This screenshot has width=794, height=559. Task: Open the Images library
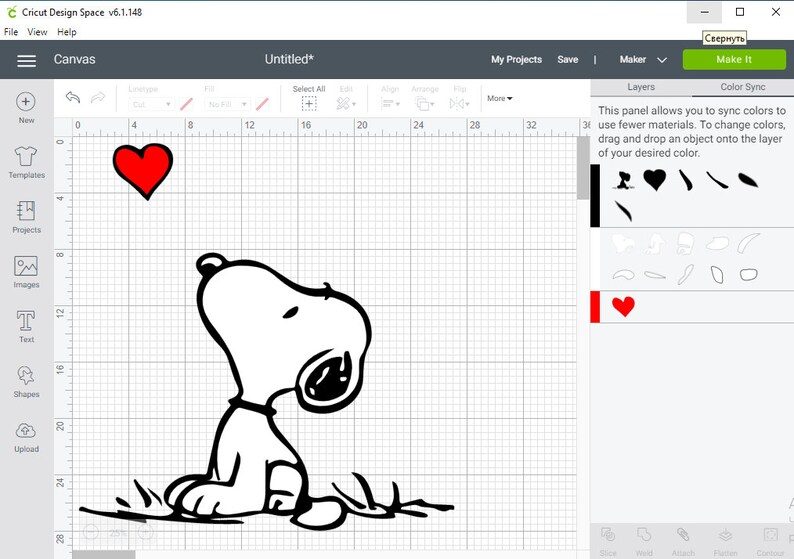[26, 272]
